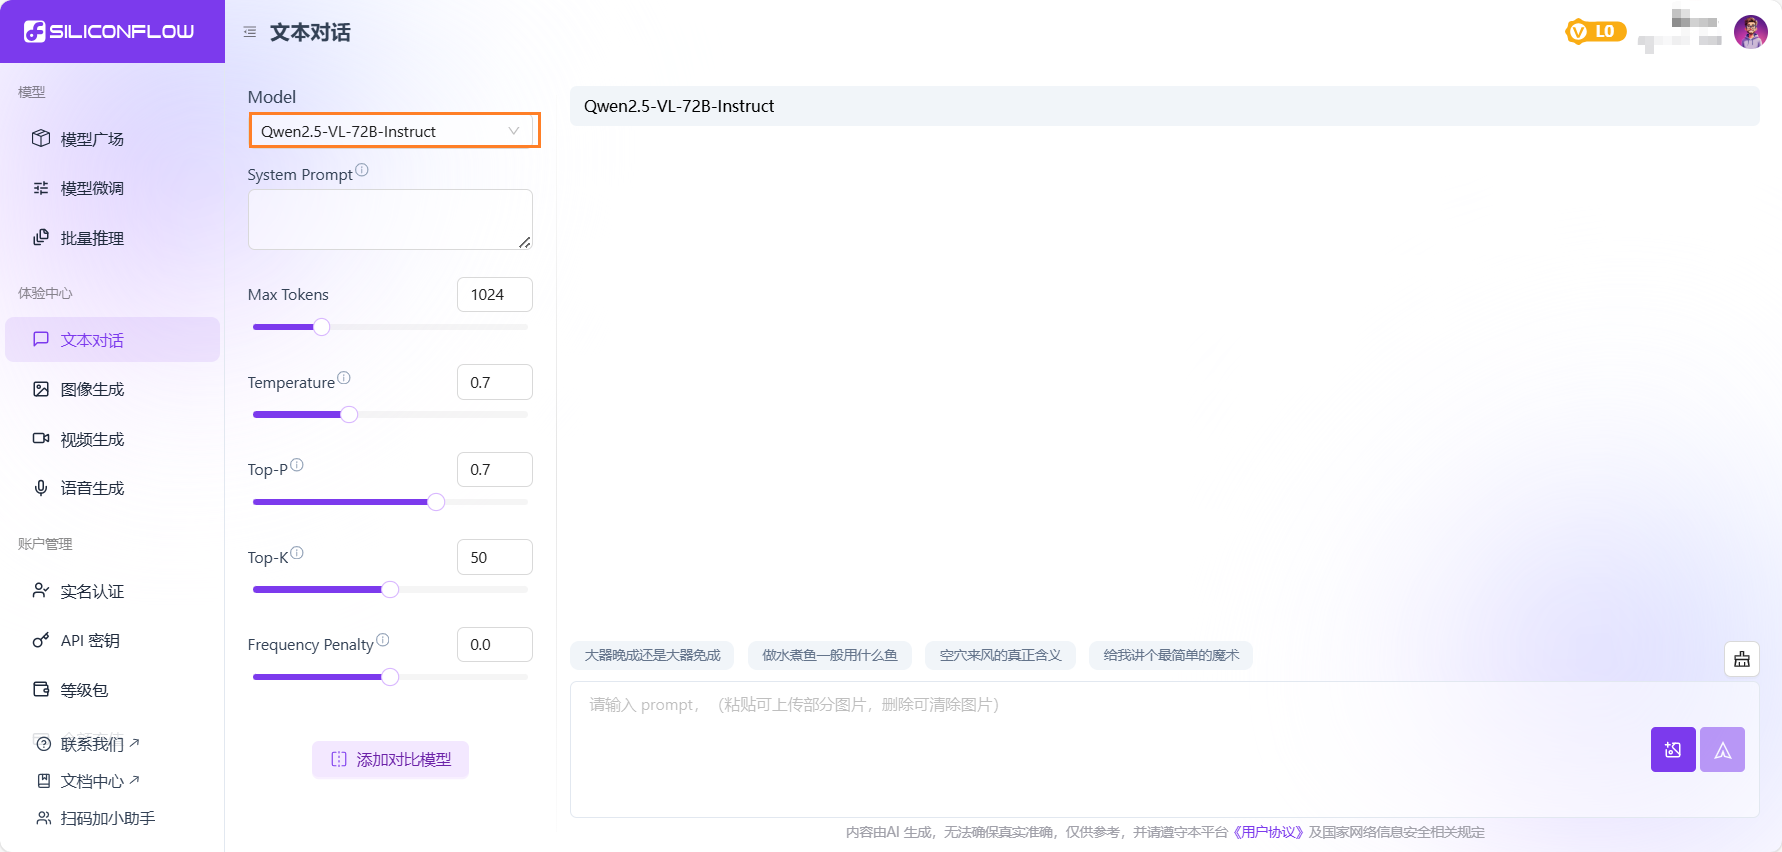This screenshot has width=1782, height=852.
Task: Click the 文本对话 page title
Action: (x=310, y=32)
